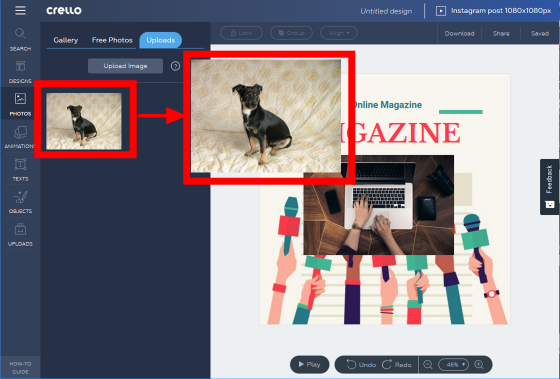Viewport: 560px width, 379px height.
Task: Switch to the Gallery tab
Action: click(66, 40)
